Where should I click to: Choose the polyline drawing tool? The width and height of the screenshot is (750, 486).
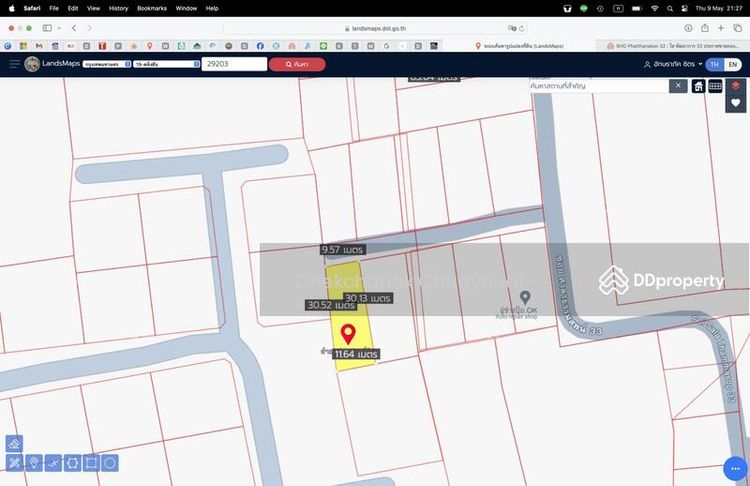tap(52, 463)
